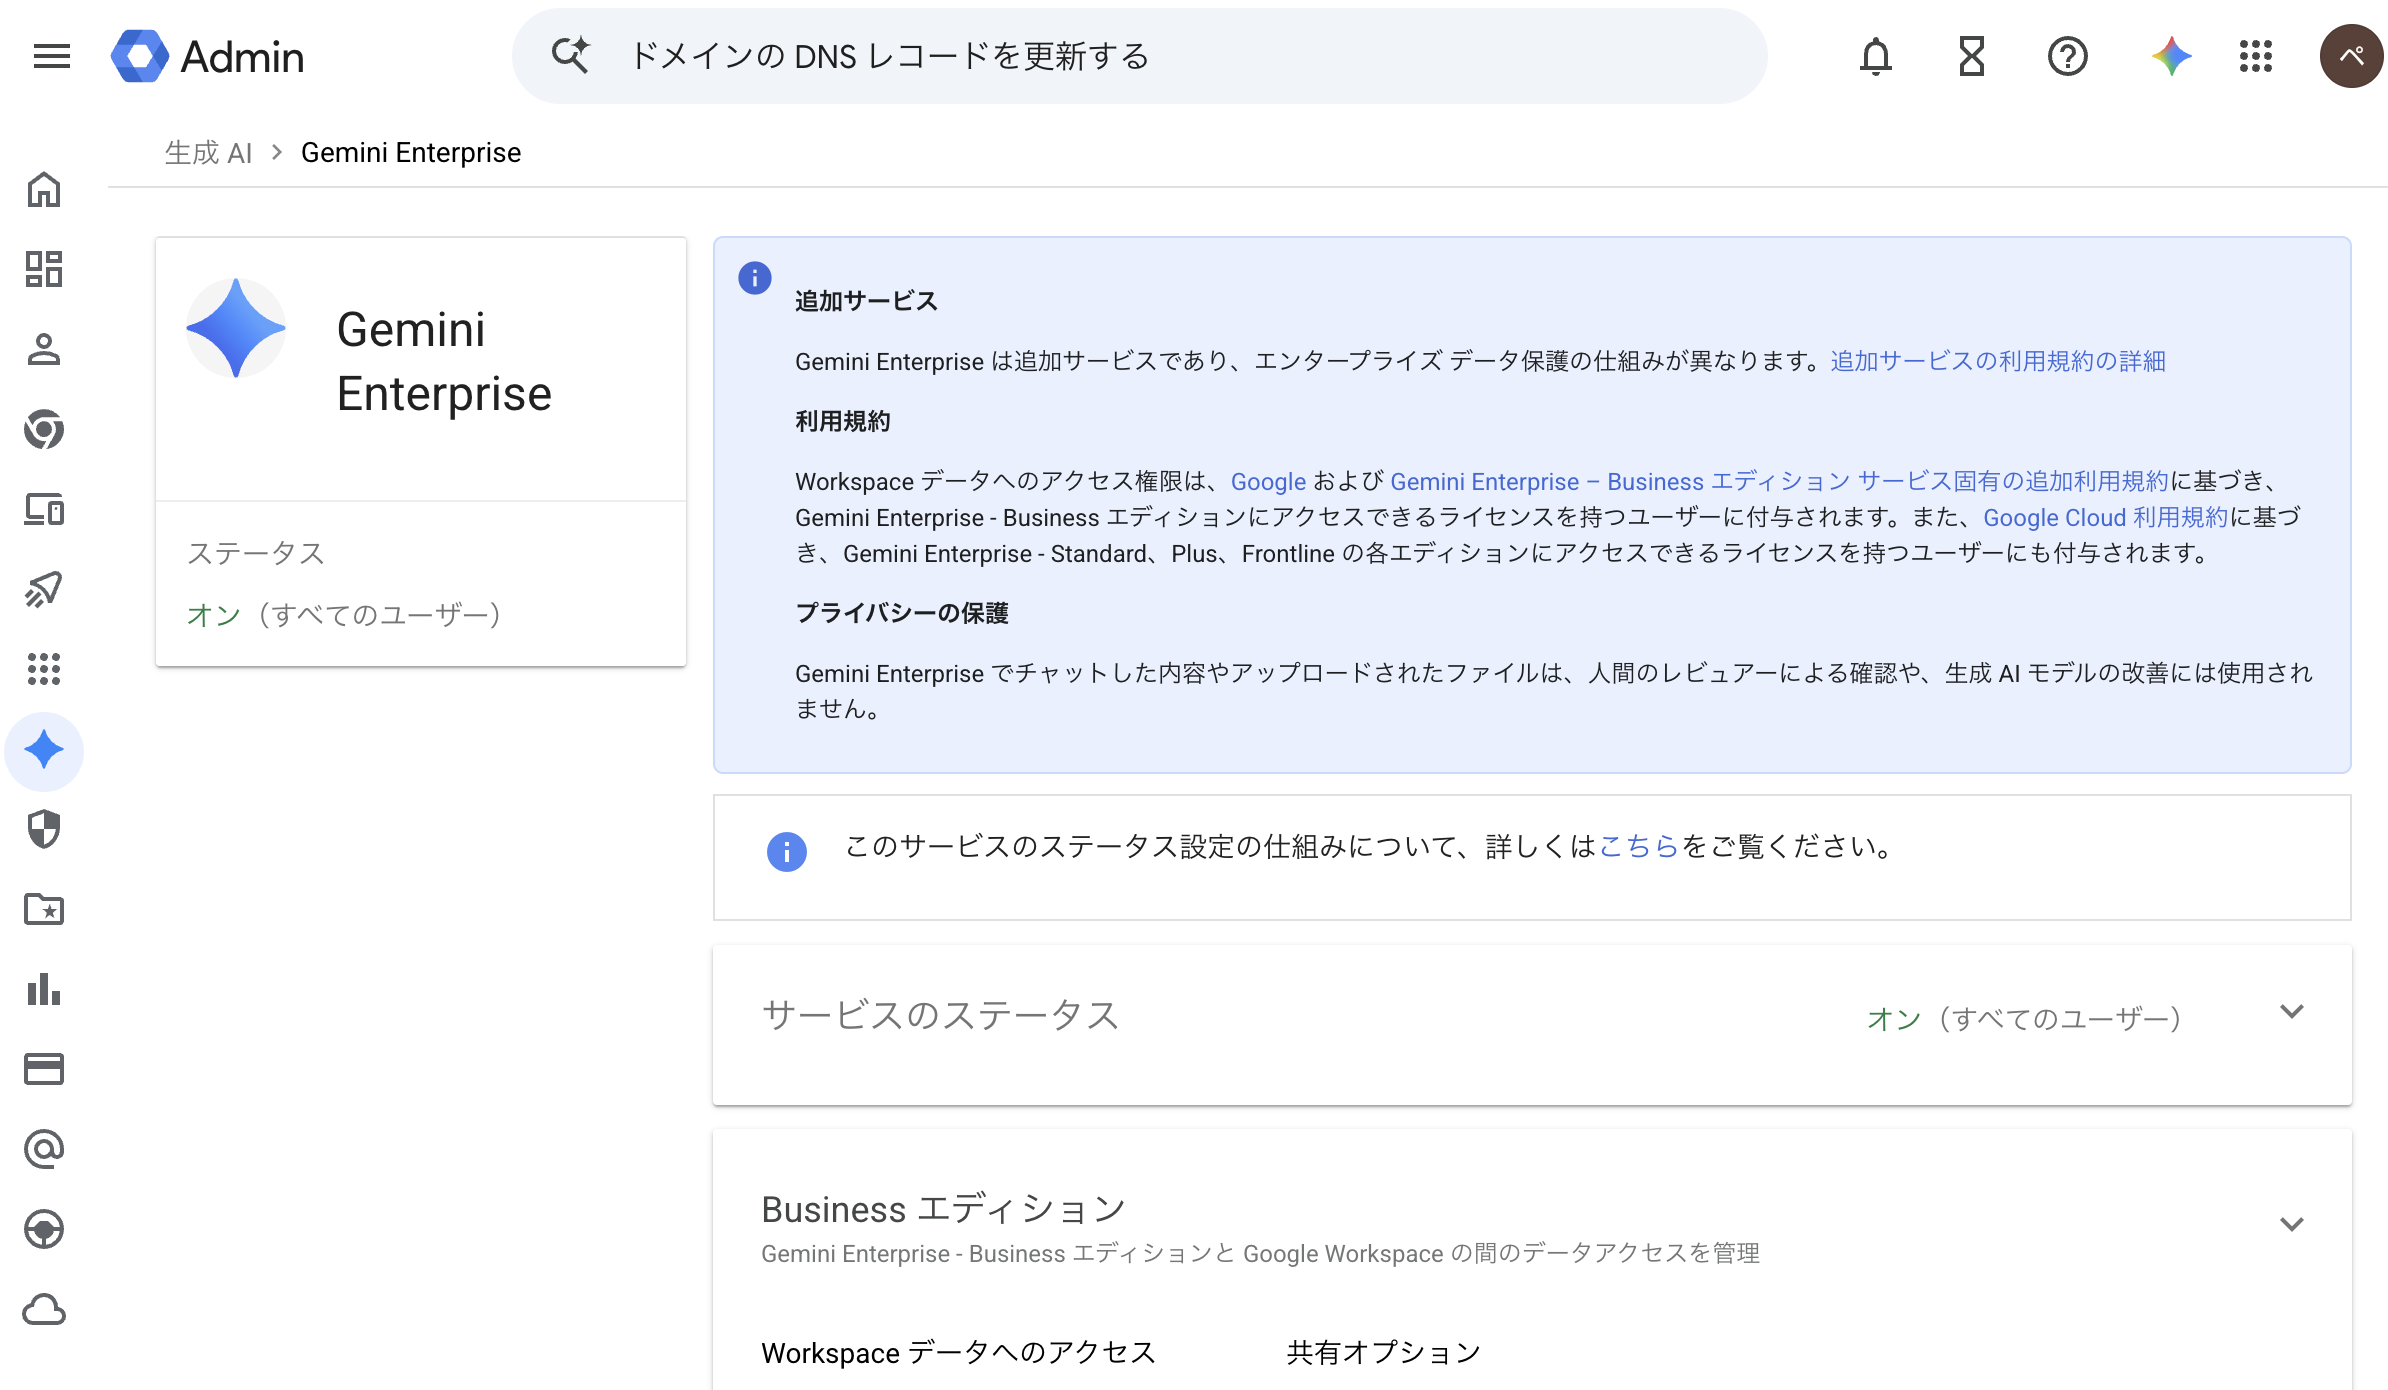Open Devices sidebar icon
The image size is (2388, 1390).
(x=44, y=509)
